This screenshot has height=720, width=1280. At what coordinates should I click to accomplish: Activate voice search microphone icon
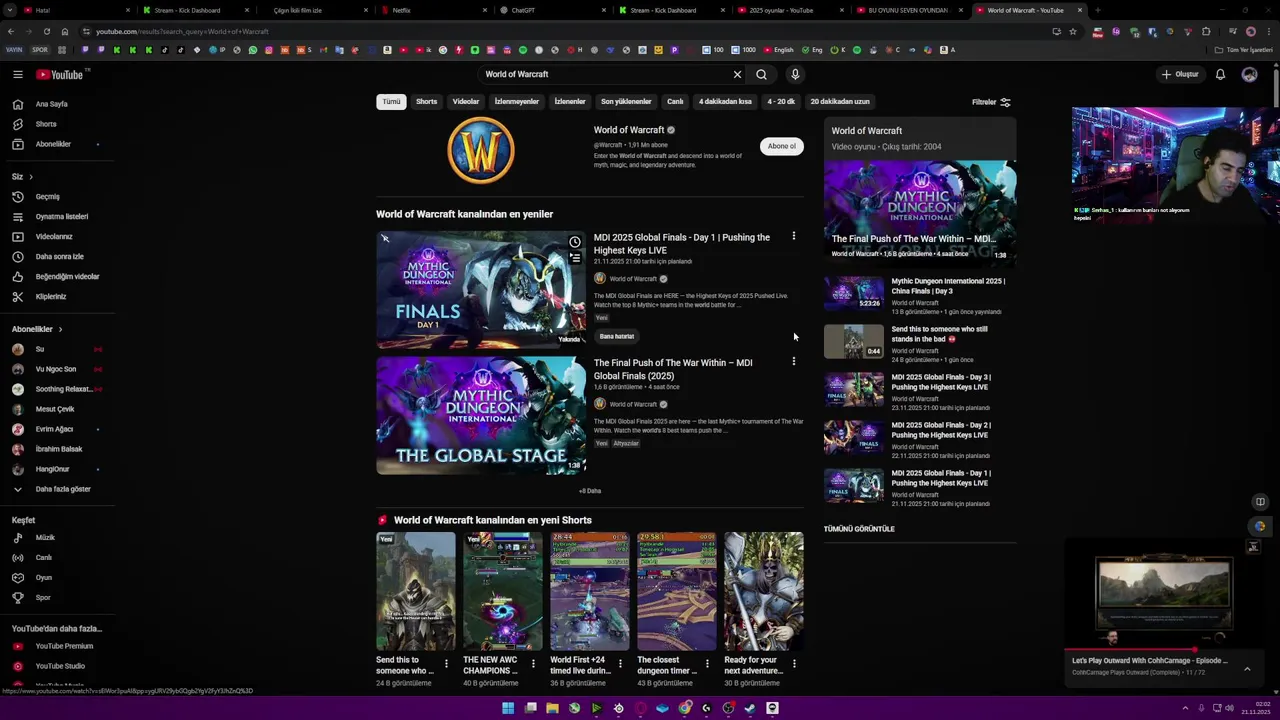coord(795,74)
